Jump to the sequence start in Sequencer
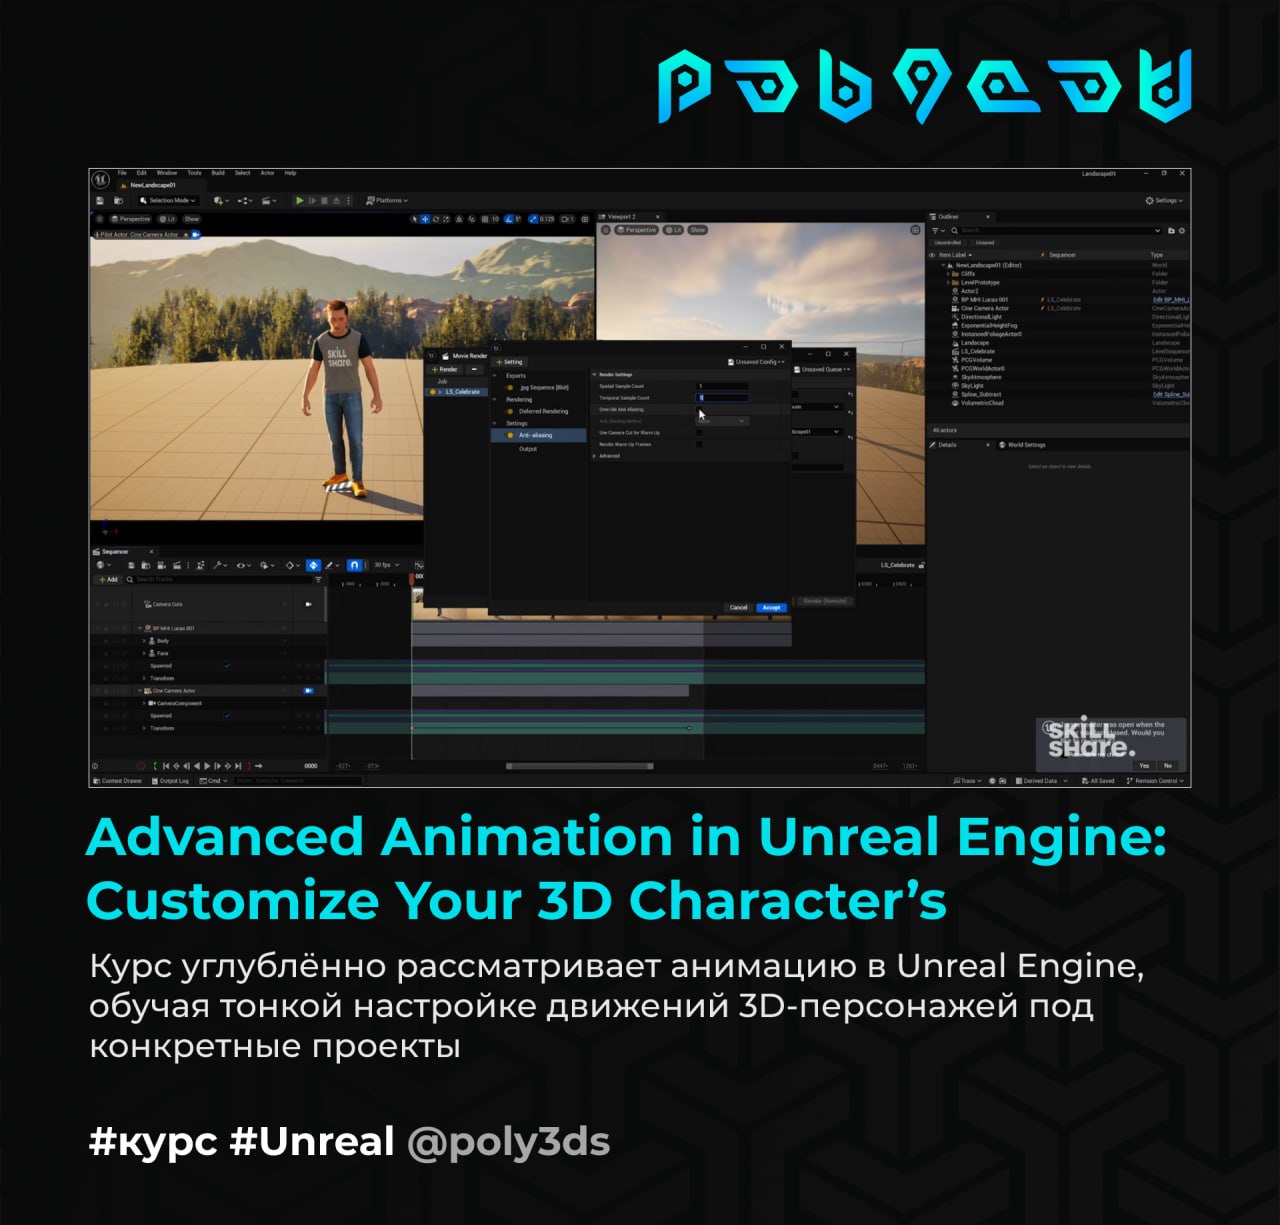1280x1225 pixels. click(166, 766)
